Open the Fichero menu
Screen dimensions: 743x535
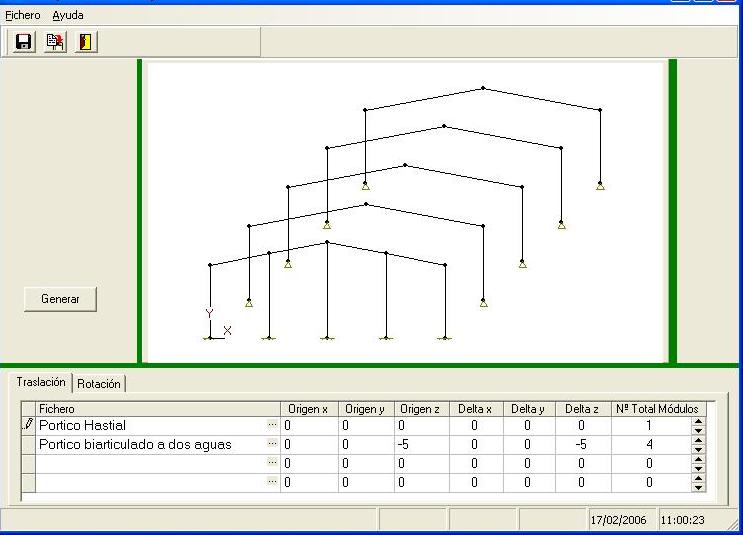(x=23, y=15)
